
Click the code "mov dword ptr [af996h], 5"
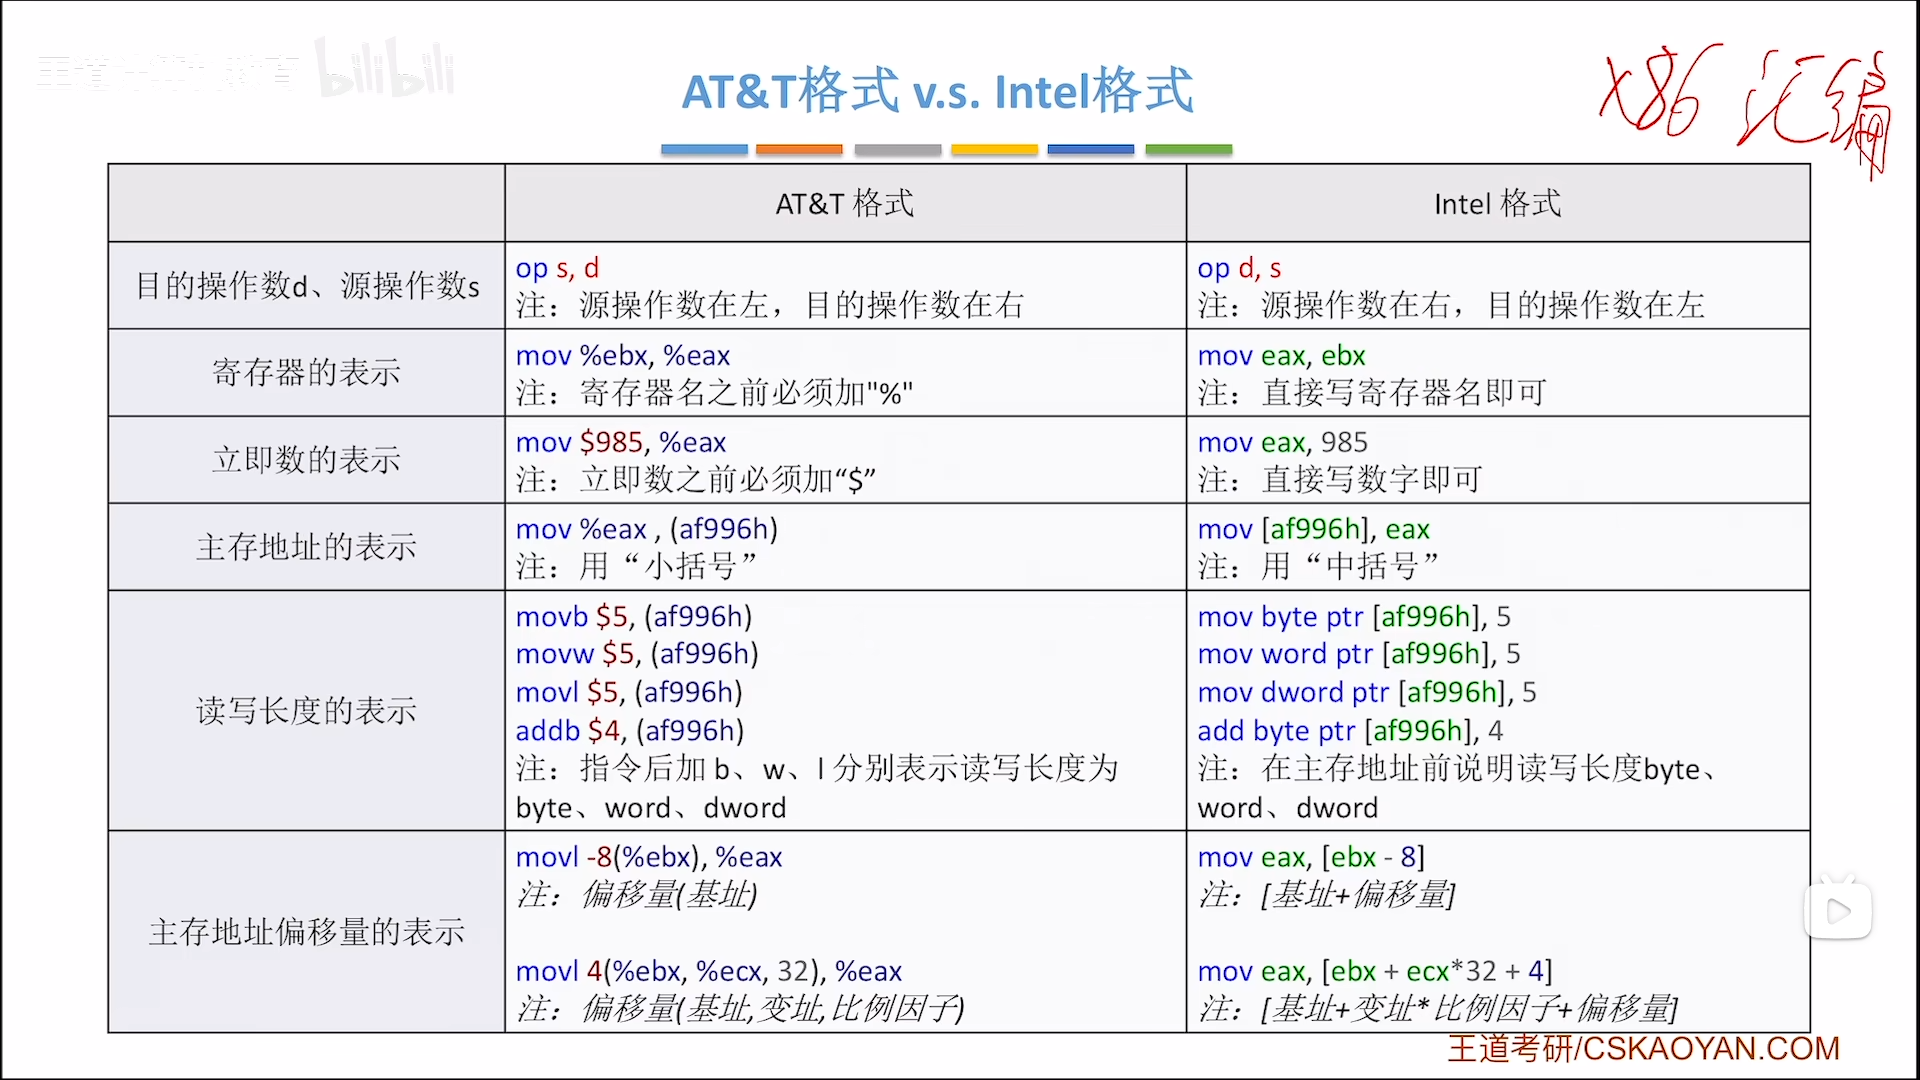tap(1367, 692)
